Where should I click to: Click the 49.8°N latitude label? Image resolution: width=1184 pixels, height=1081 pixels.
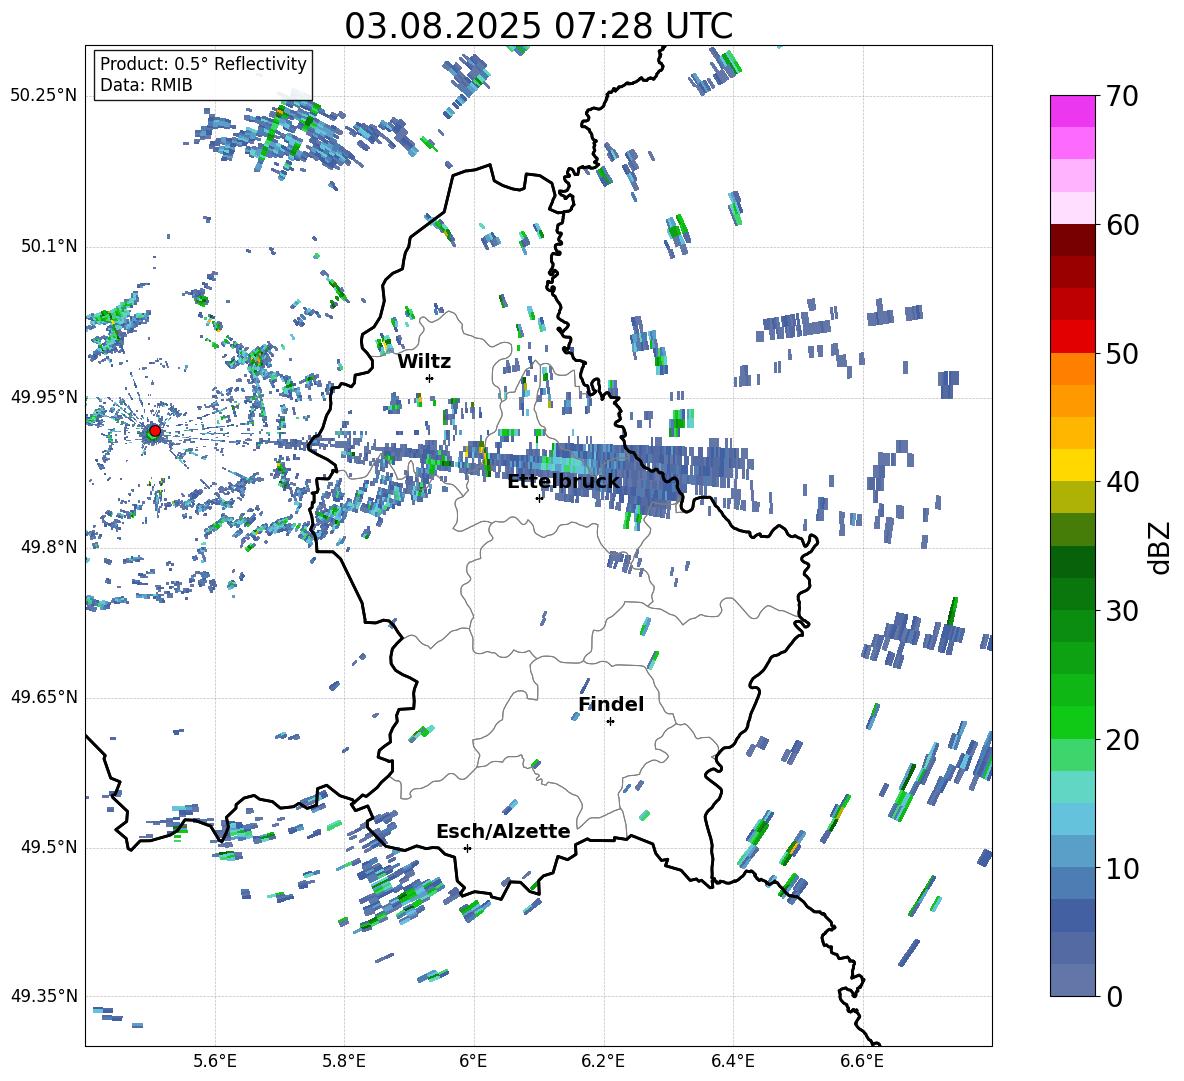coord(48,547)
